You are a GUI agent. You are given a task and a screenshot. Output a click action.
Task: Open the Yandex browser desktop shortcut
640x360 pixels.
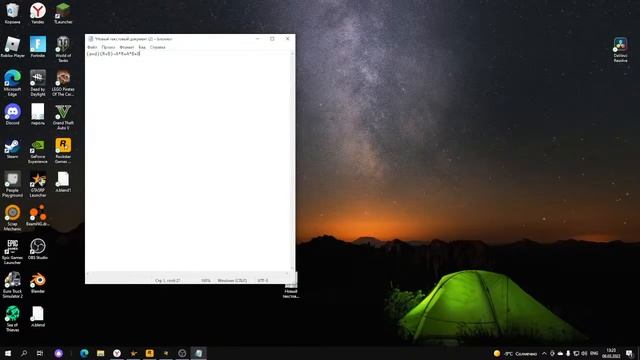point(38,13)
